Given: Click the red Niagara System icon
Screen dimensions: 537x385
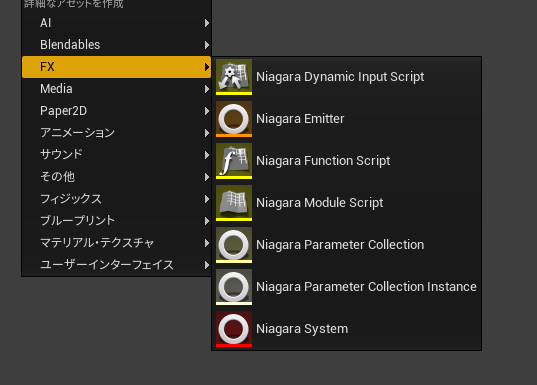Looking at the screenshot, I should 234,329.
